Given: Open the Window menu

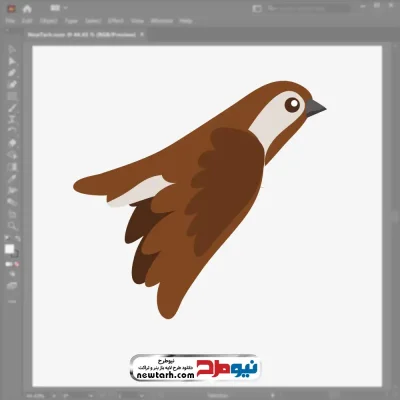Looking at the screenshot, I should (162, 21).
